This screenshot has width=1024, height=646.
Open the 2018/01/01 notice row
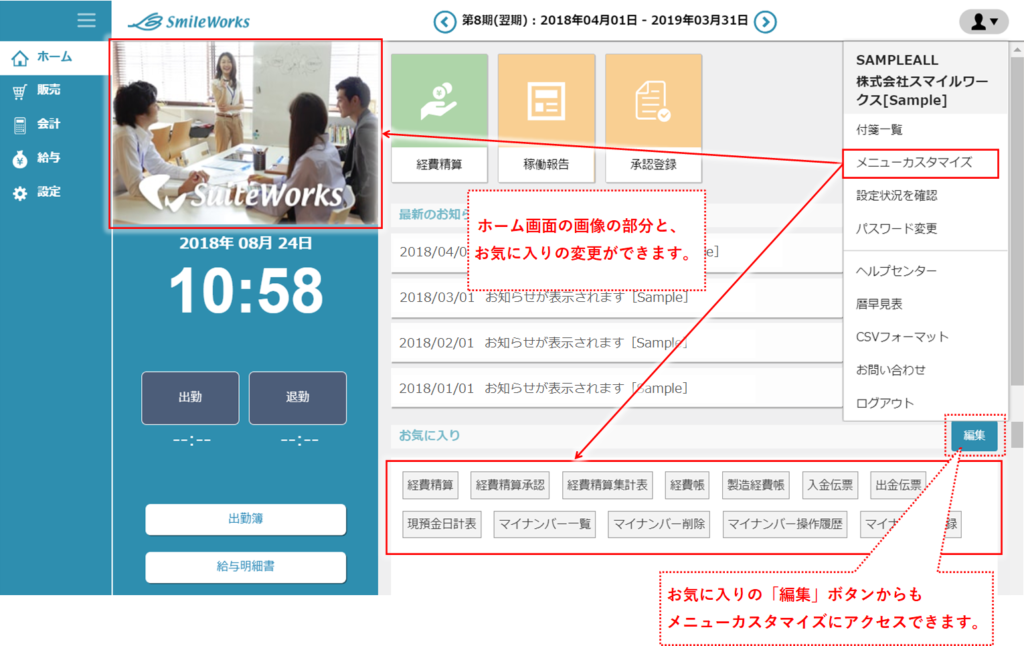[616, 389]
